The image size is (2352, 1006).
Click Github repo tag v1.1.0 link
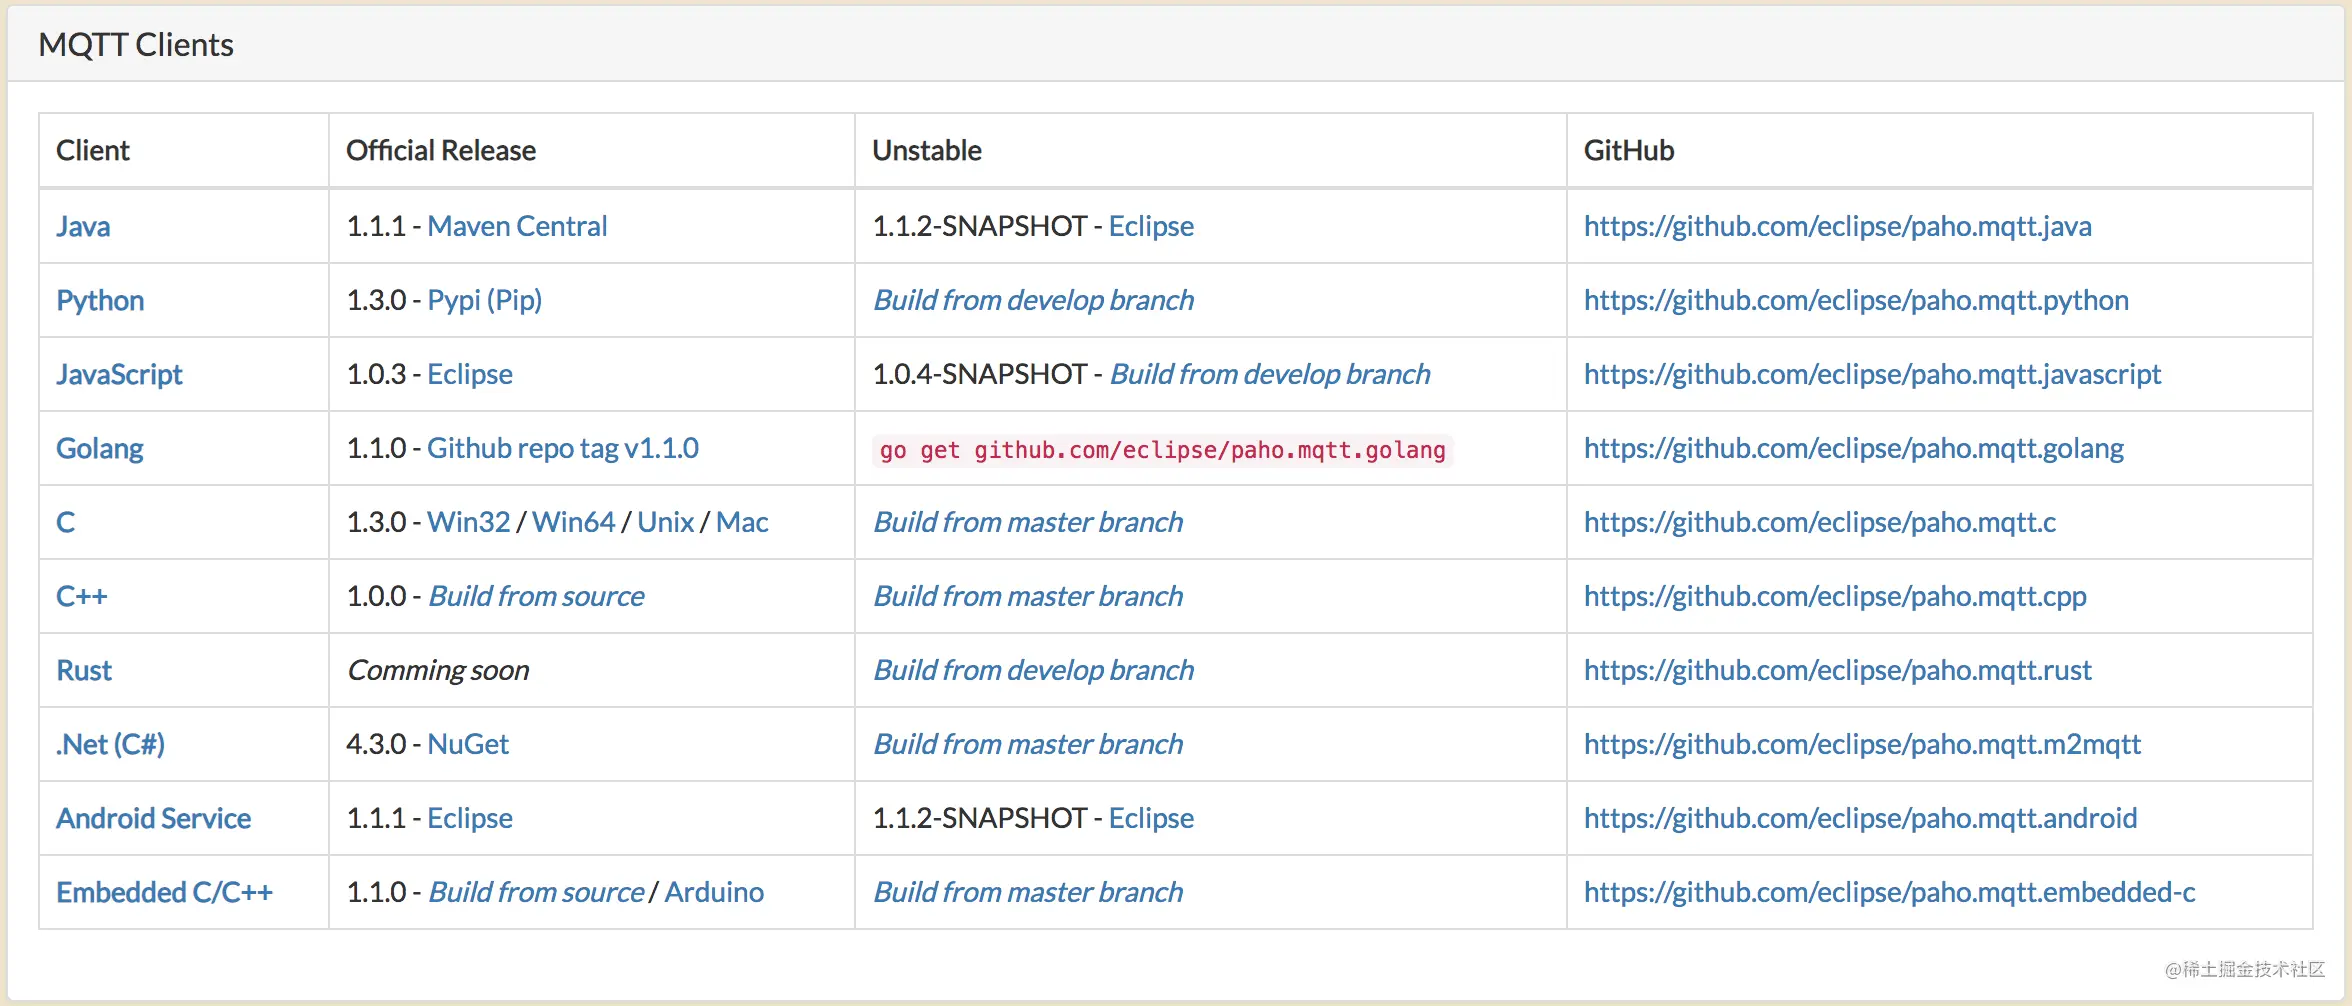click(x=563, y=448)
